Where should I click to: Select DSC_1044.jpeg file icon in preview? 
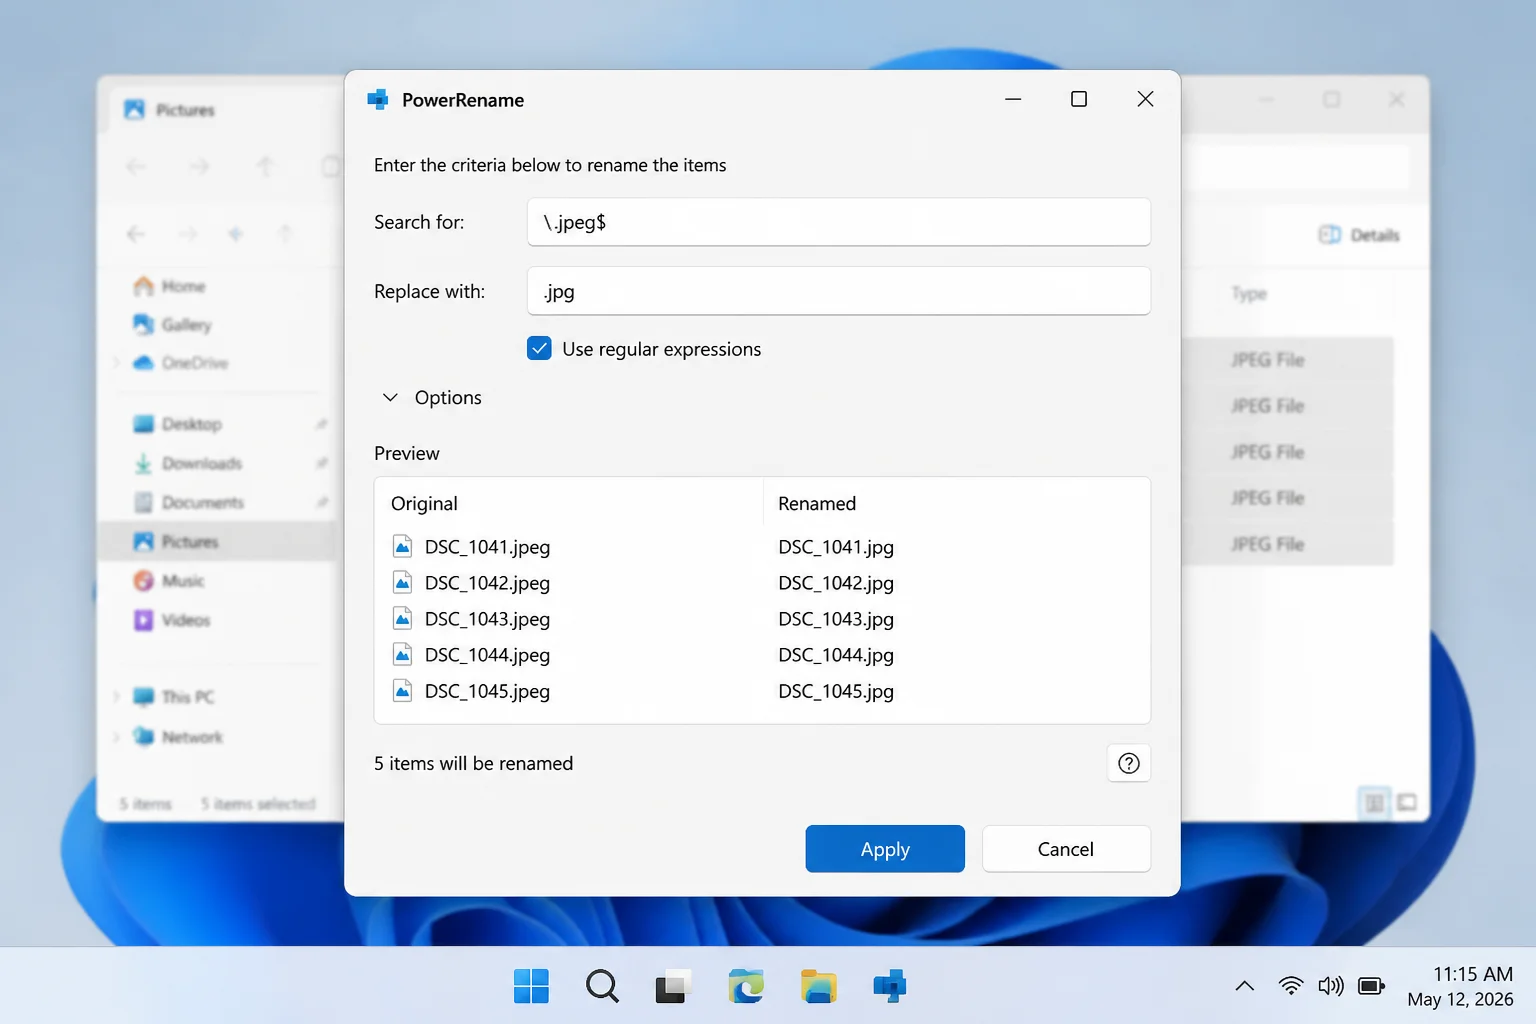(402, 655)
